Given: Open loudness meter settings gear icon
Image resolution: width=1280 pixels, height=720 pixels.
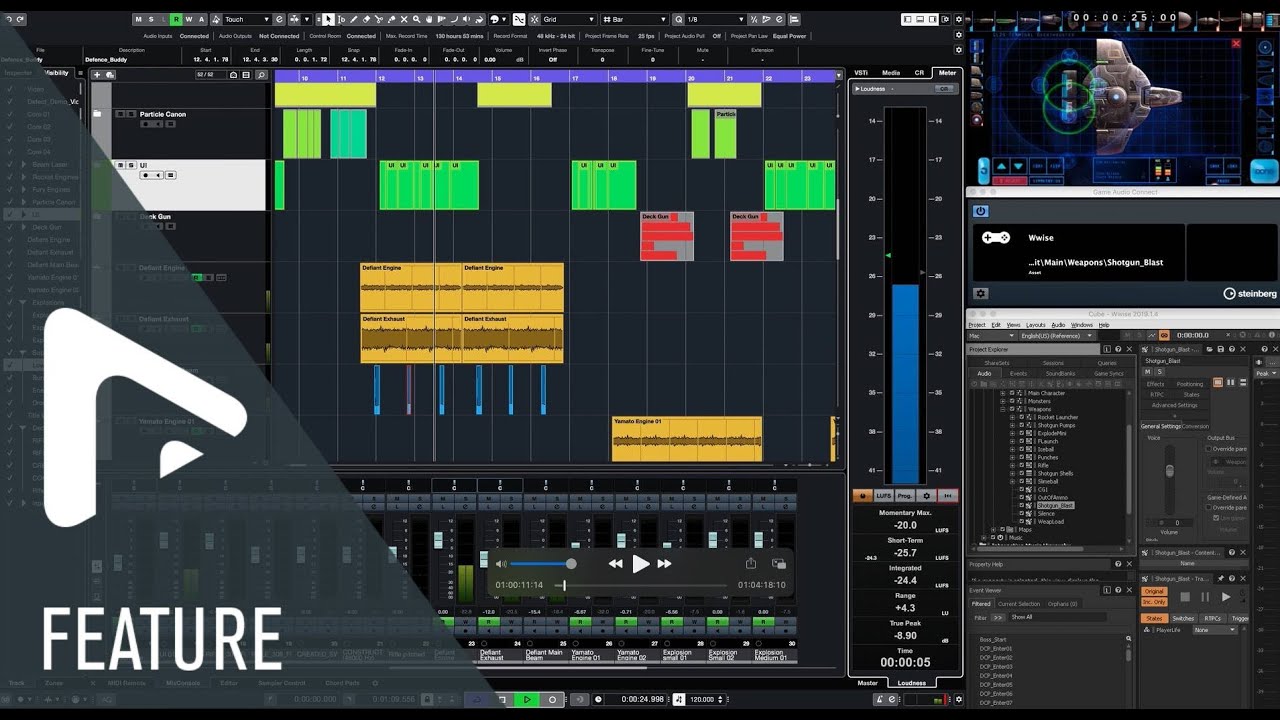Looking at the screenshot, I should click(926, 495).
